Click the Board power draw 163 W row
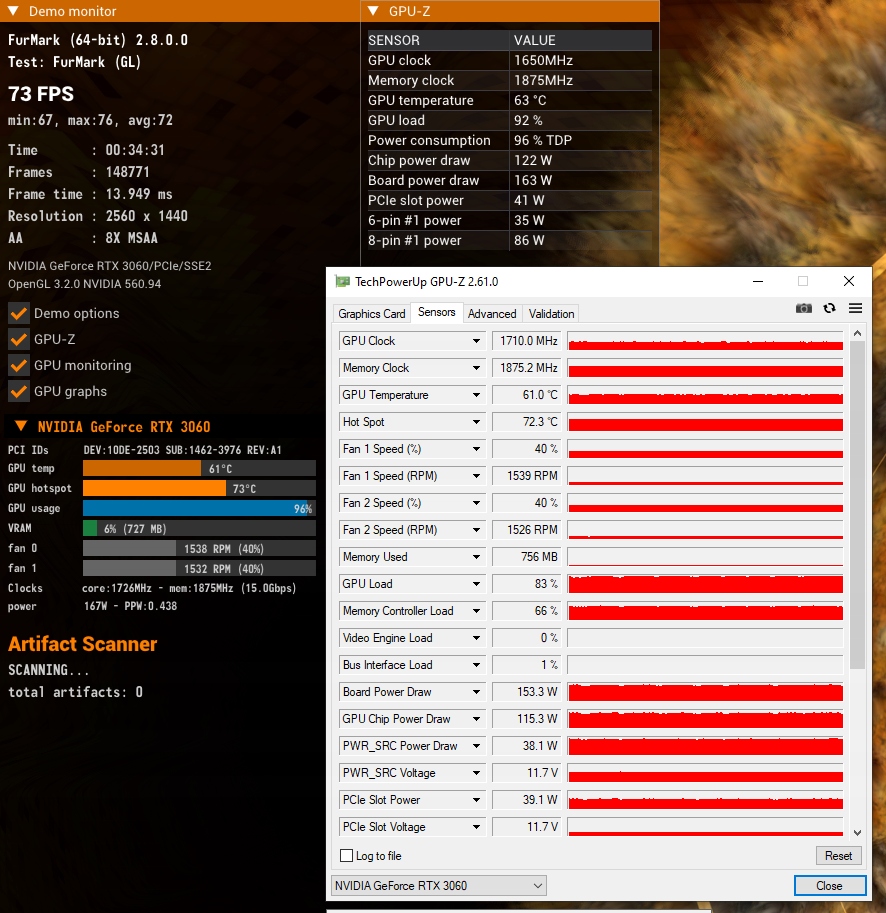886x913 pixels. pos(509,181)
